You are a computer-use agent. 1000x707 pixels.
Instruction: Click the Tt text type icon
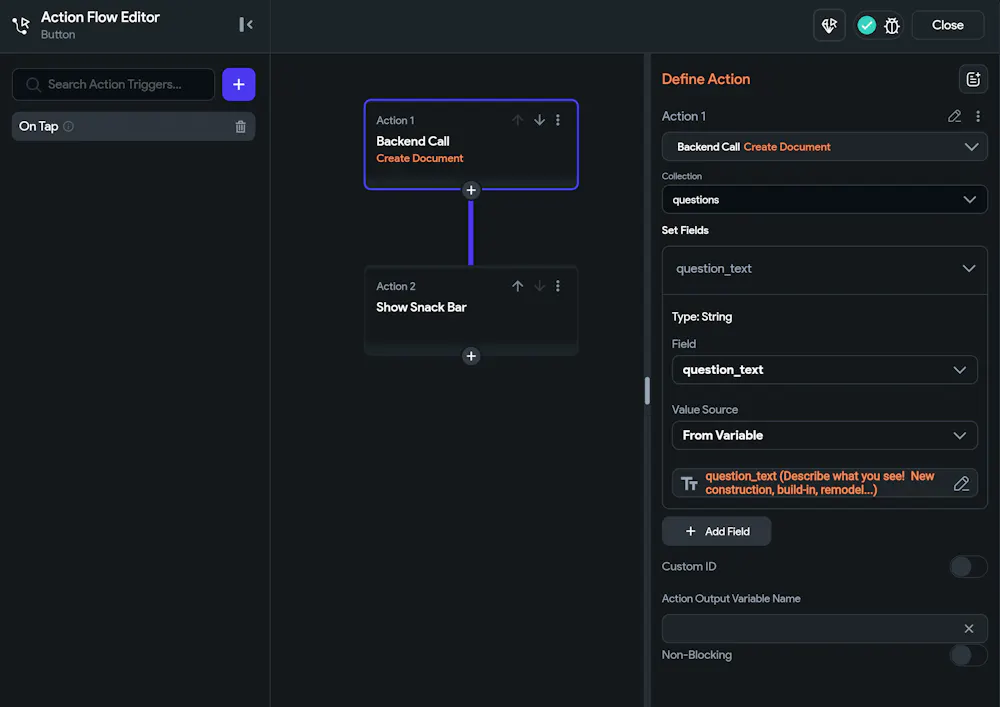(689, 483)
